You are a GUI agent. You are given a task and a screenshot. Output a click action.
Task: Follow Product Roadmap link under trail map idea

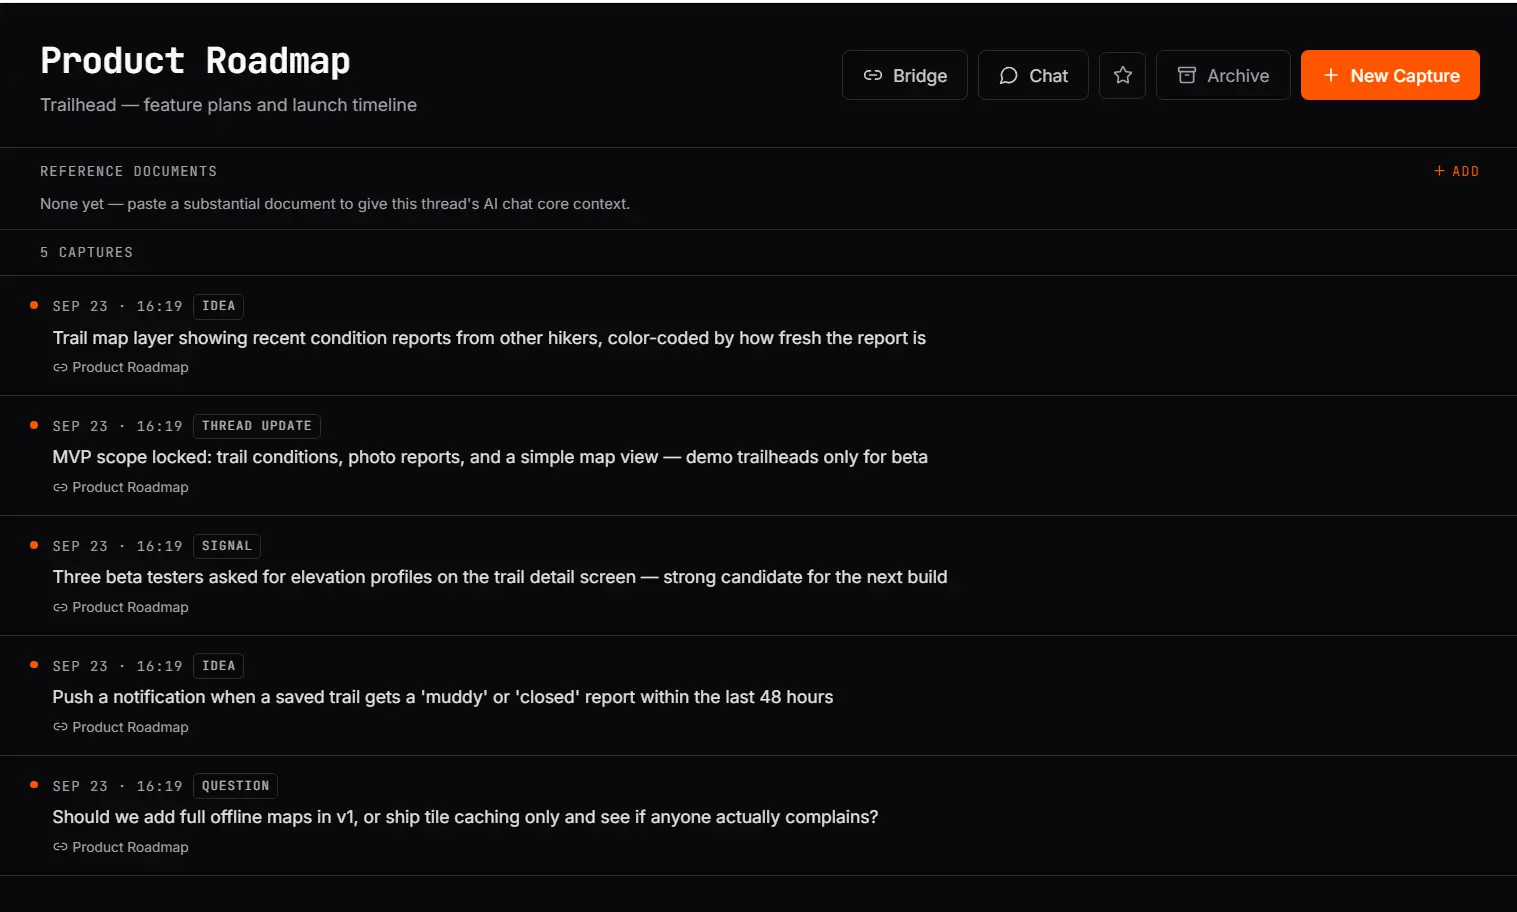tap(121, 367)
